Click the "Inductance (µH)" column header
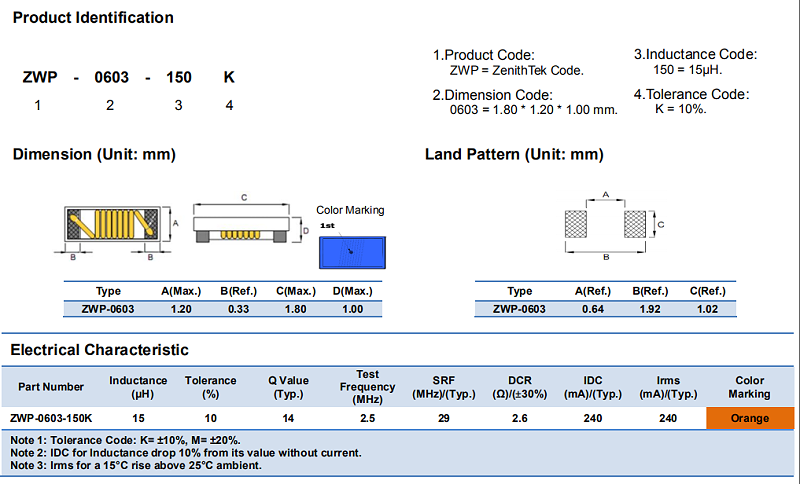Image resolution: width=800 pixels, height=484 pixels. click(x=138, y=387)
